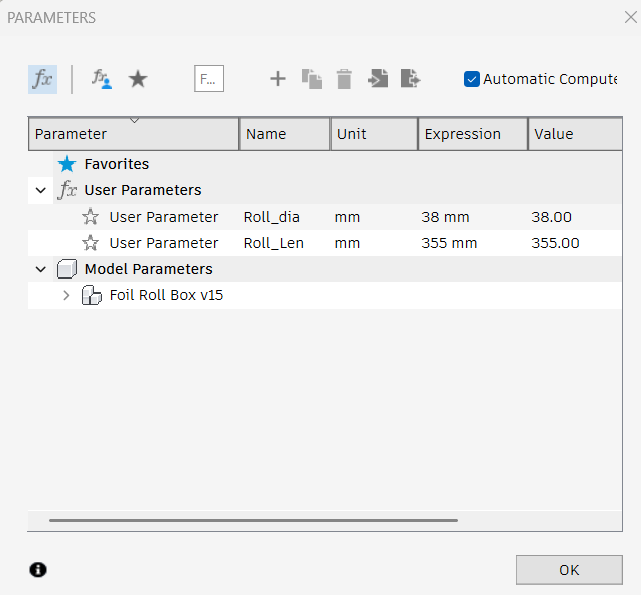641x595 pixels.
Task: Favorite the Roll_dia parameter star
Action: point(90,217)
